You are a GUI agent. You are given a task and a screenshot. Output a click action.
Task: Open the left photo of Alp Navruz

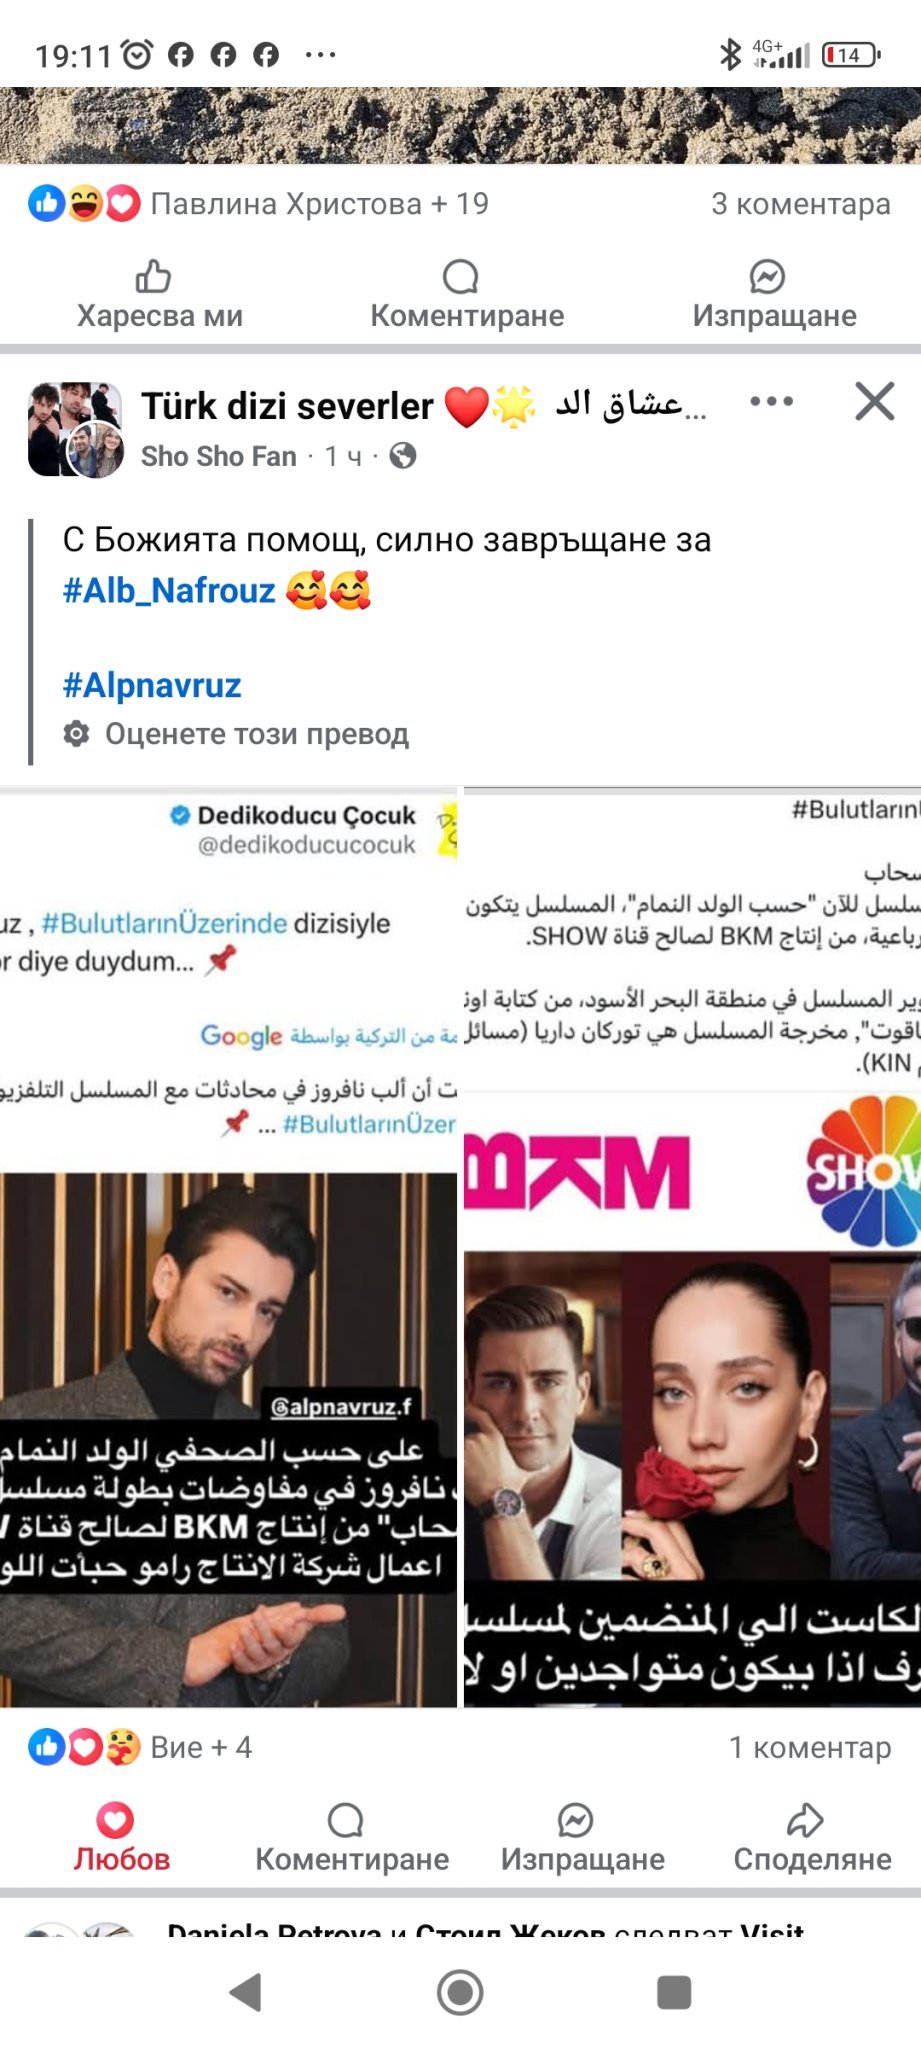228,1247
